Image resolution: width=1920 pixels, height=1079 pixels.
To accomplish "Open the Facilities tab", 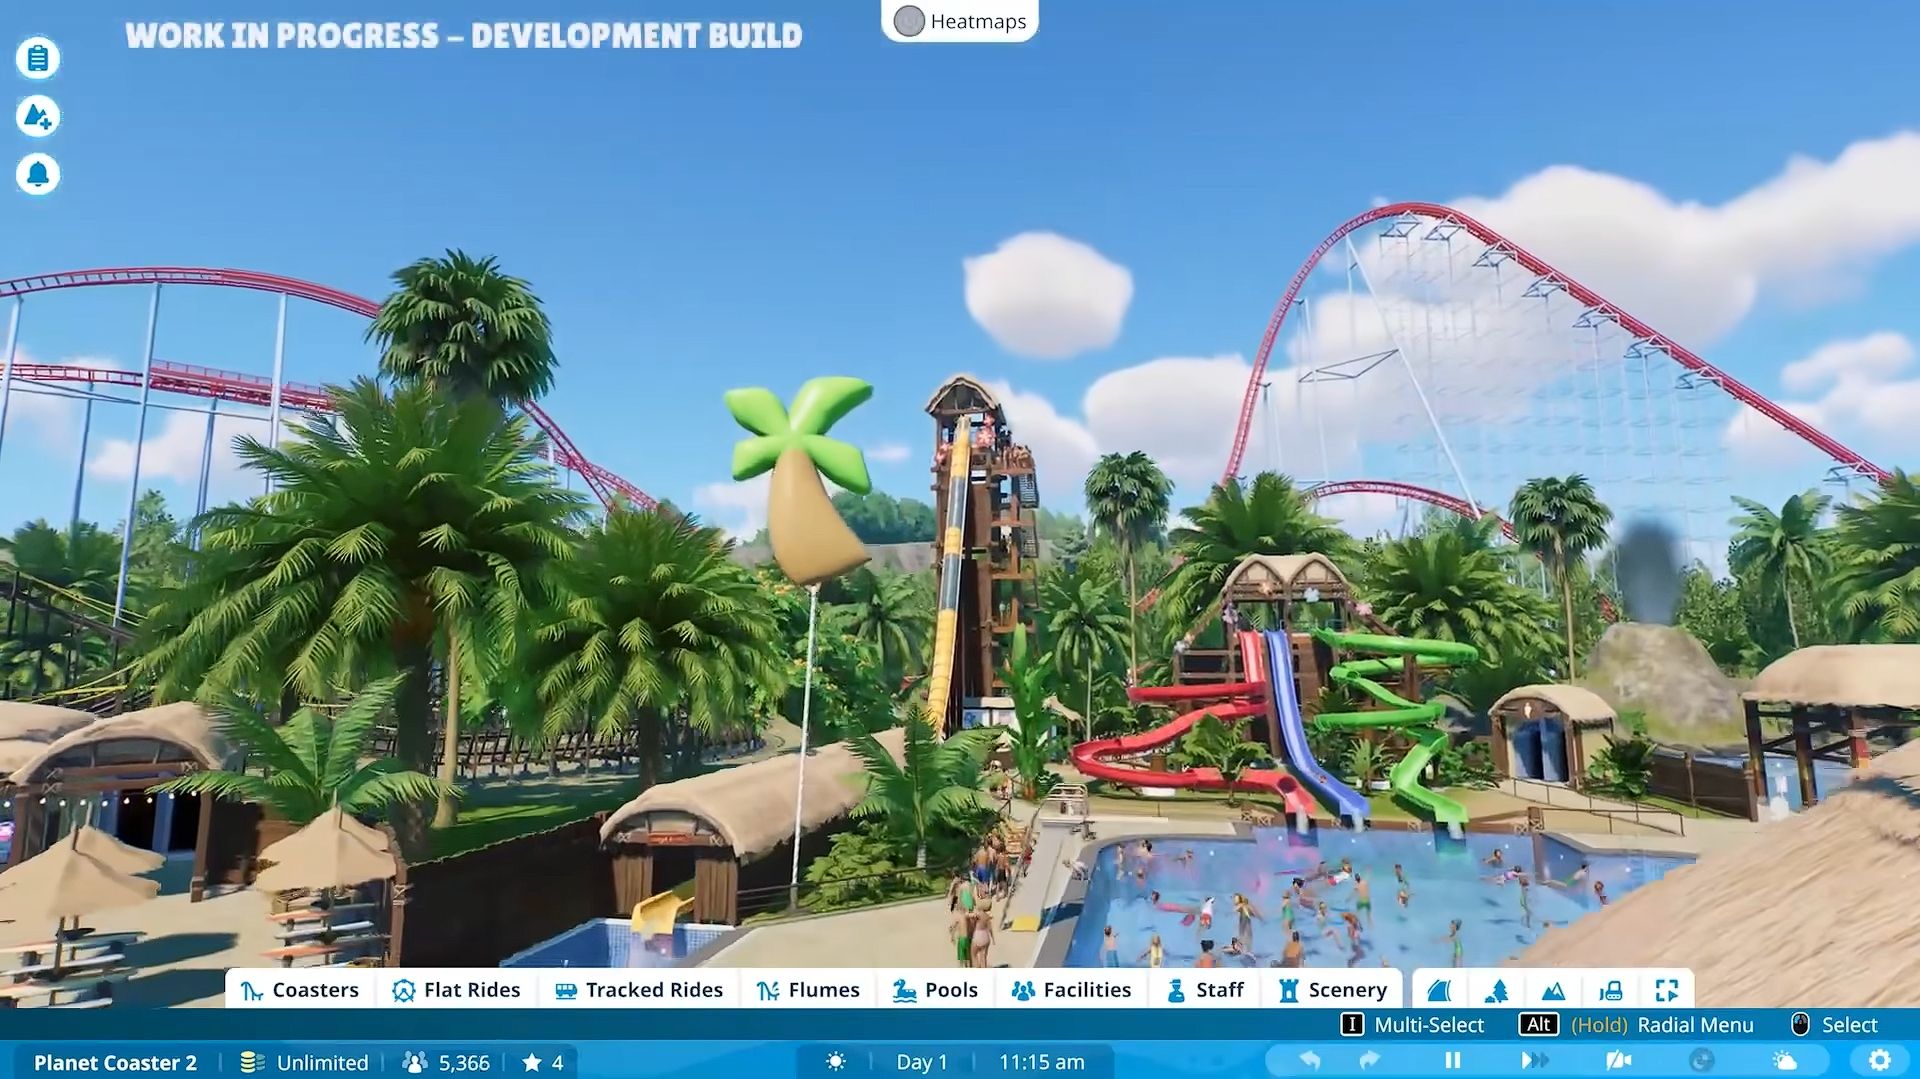I will 1071,990.
